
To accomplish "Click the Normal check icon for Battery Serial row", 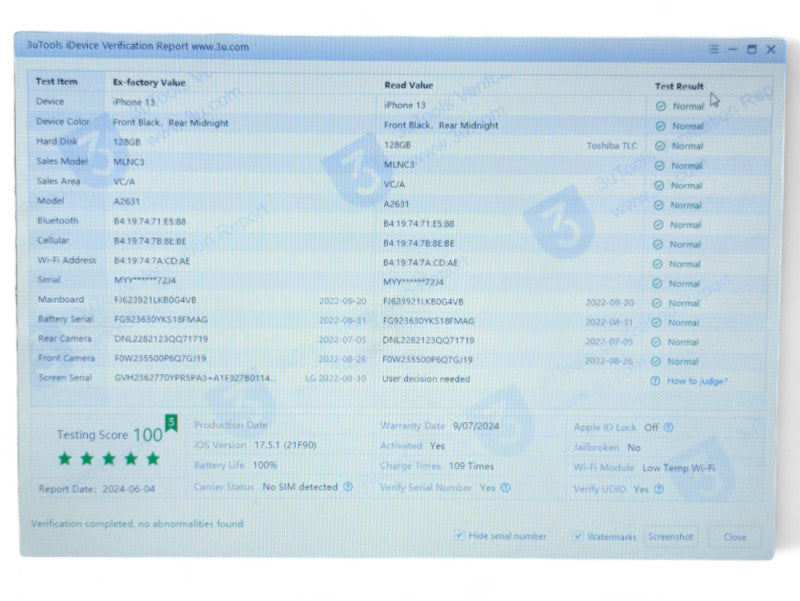I will point(657,322).
